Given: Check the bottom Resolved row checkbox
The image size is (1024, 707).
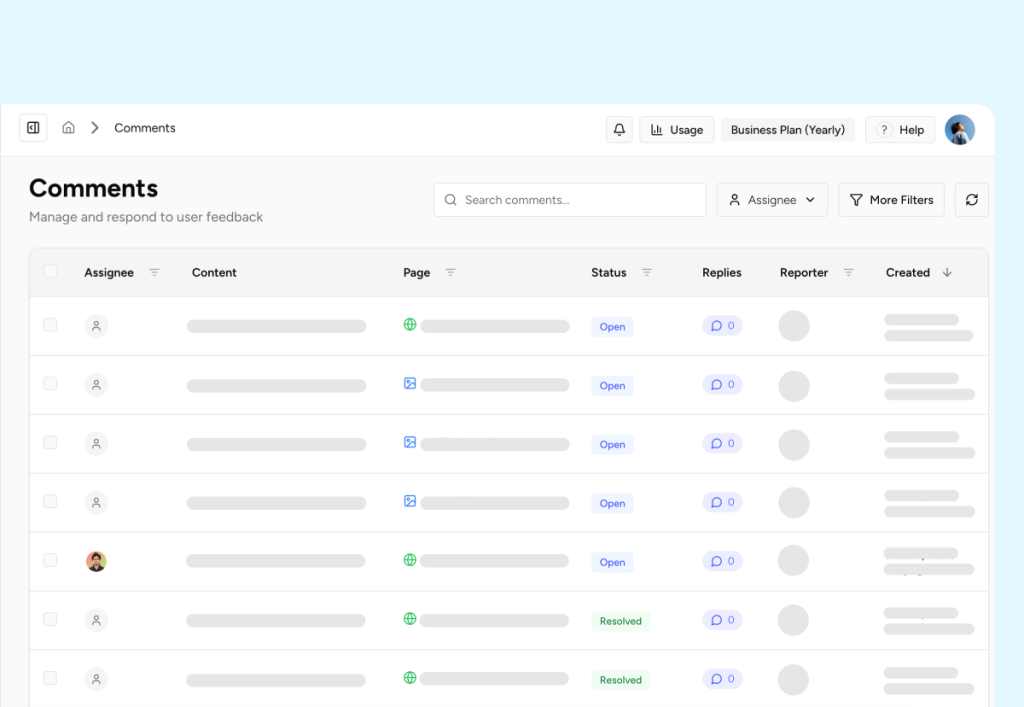Looking at the screenshot, I should (50, 678).
